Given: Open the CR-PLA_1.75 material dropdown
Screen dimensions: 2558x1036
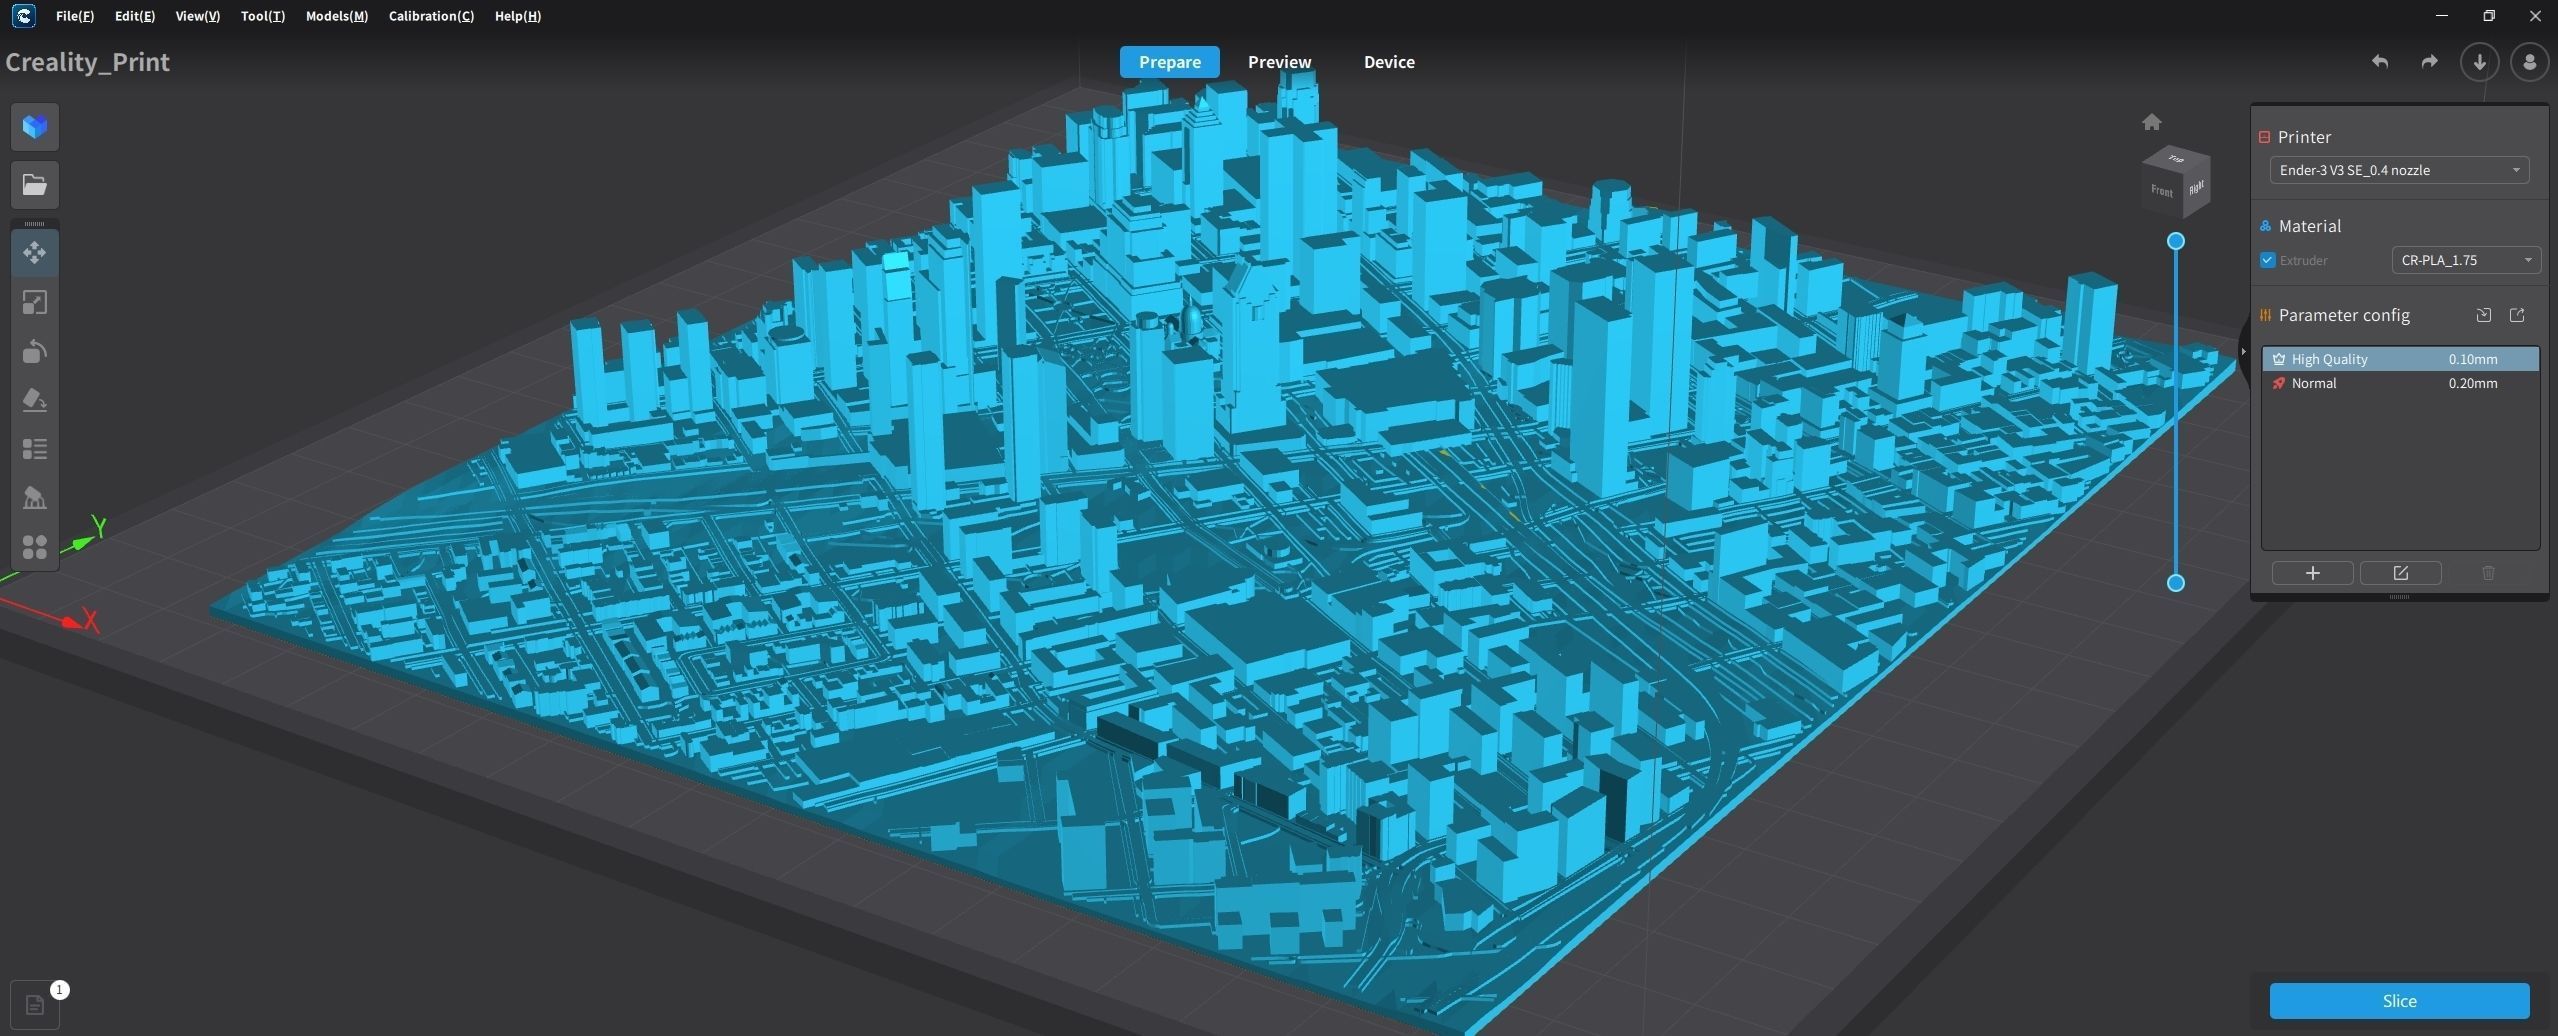Looking at the screenshot, I should point(2466,260).
